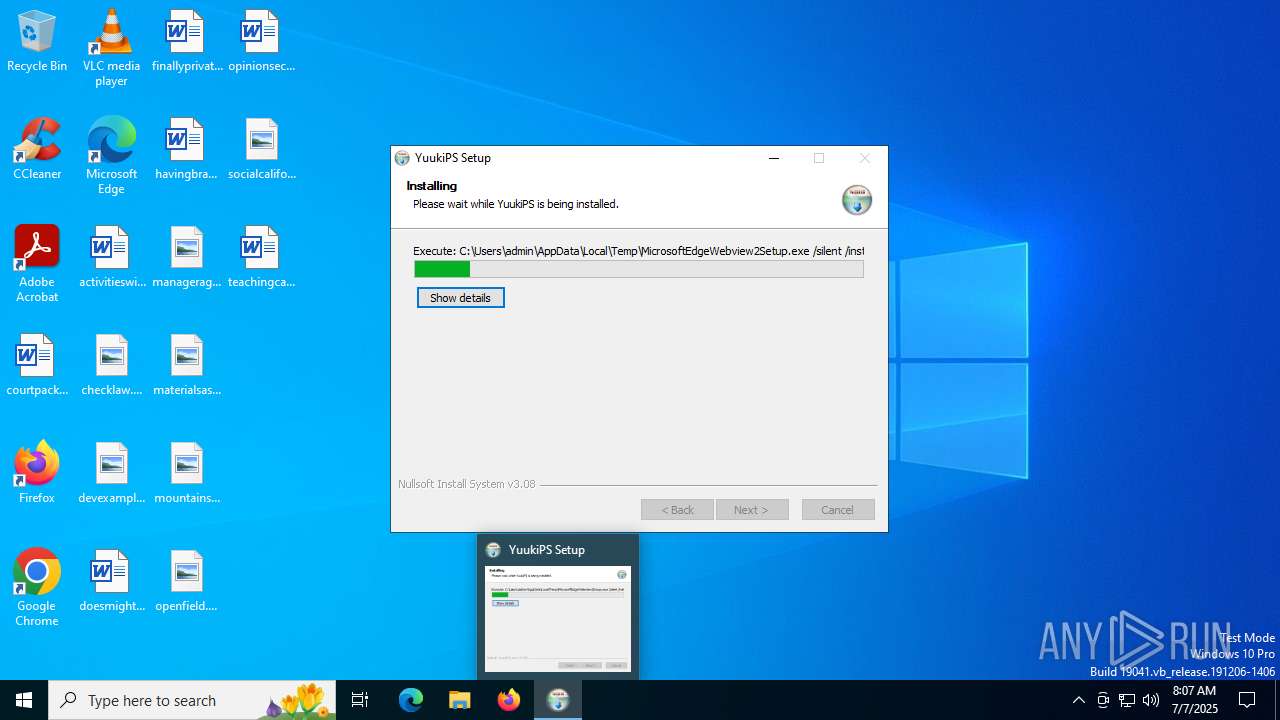Click the Cancel button in setup

tap(838, 510)
